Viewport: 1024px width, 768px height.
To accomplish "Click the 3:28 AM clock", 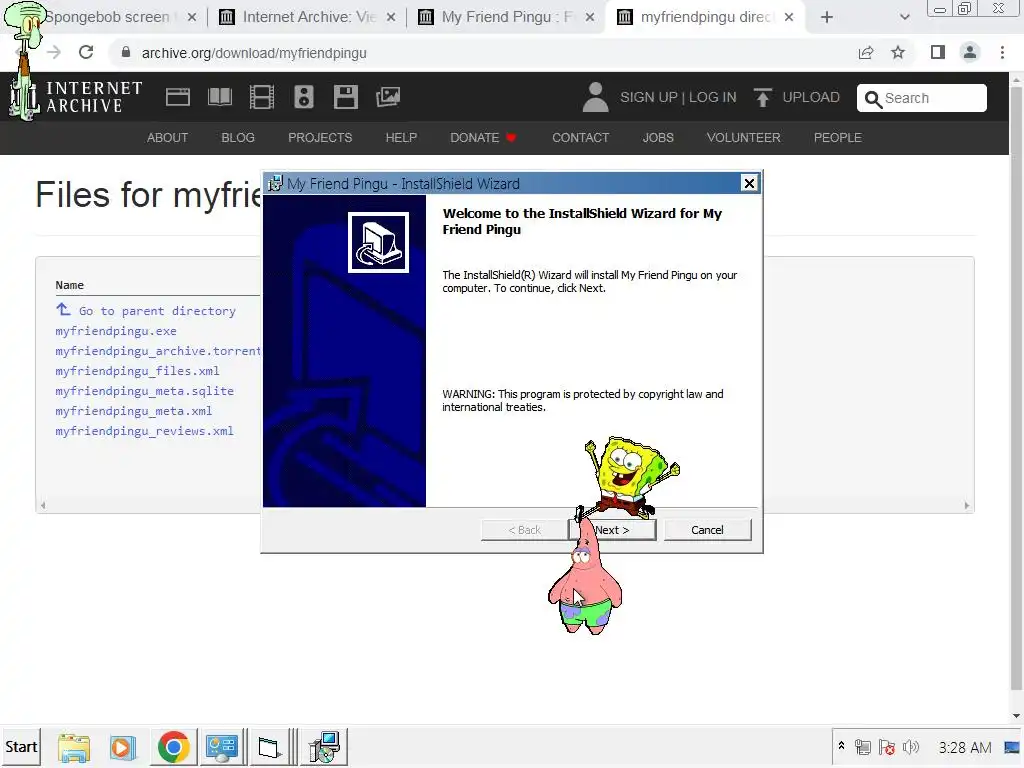I will click(965, 747).
